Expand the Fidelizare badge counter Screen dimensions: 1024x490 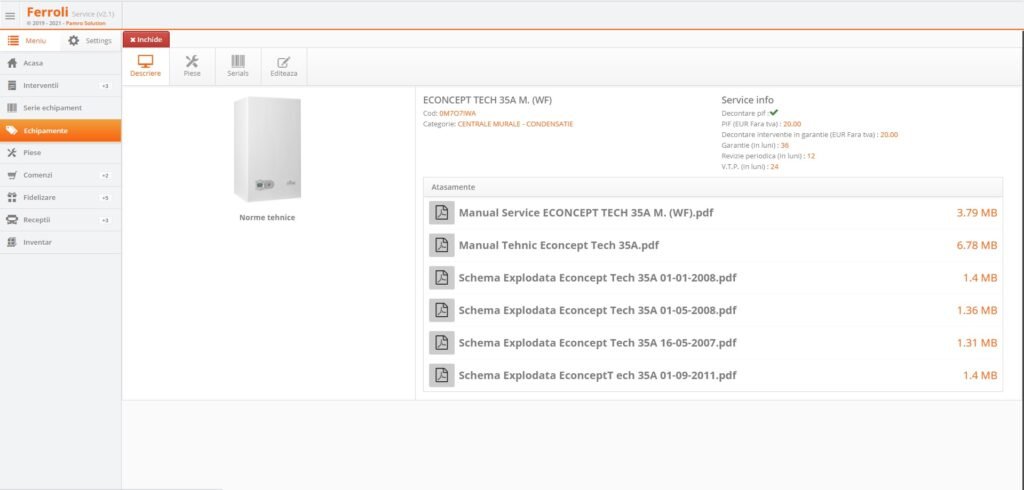[x=105, y=198]
